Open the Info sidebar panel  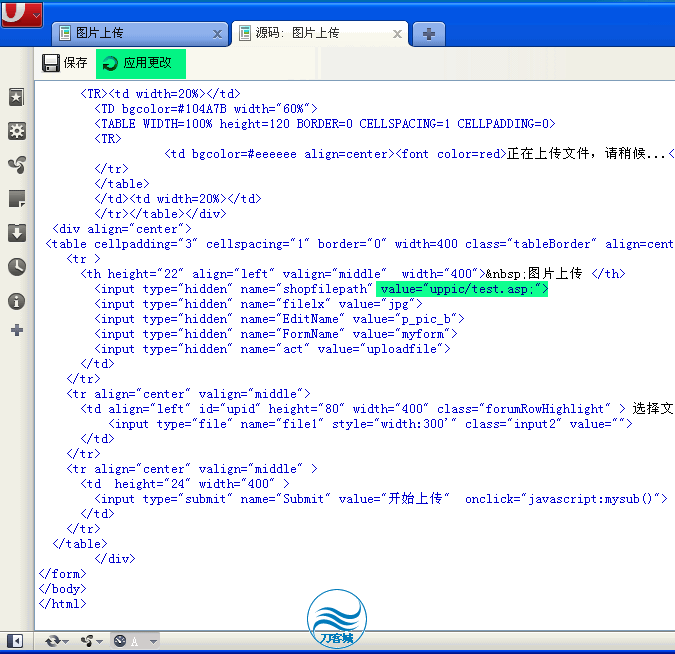tap(17, 301)
